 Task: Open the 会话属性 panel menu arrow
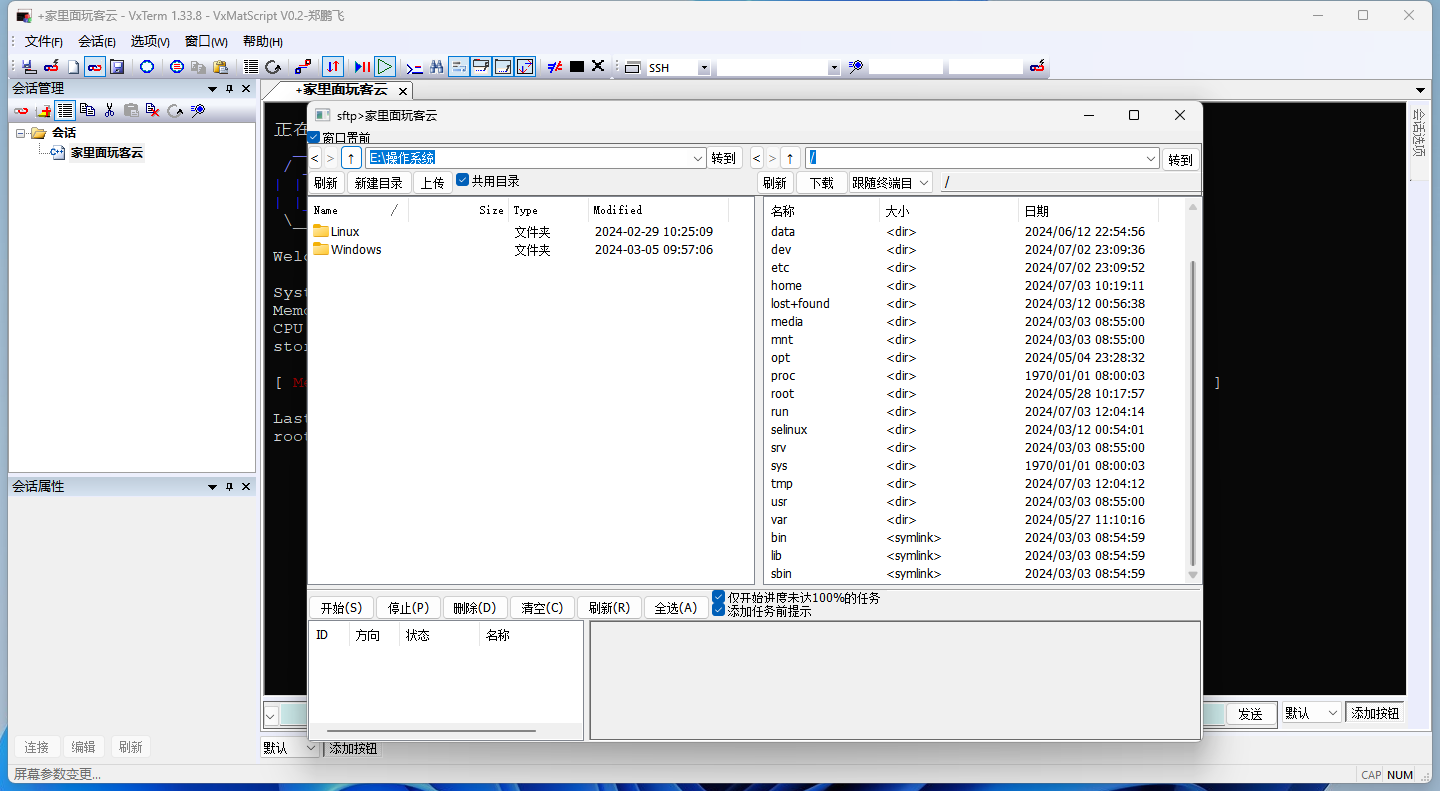212,487
